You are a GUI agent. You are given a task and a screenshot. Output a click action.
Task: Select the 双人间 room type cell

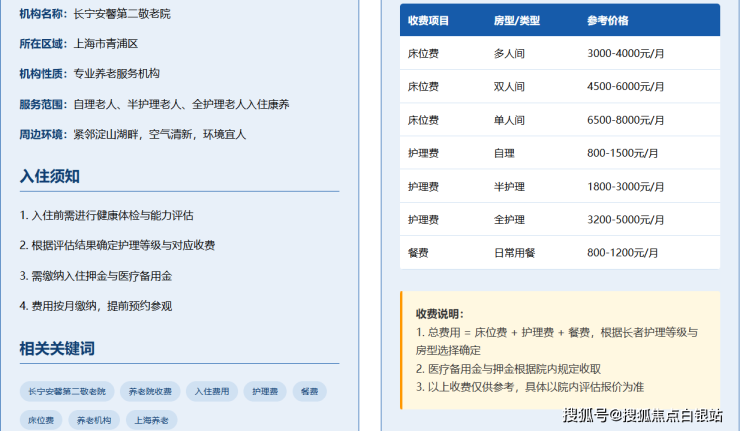coord(509,87)
